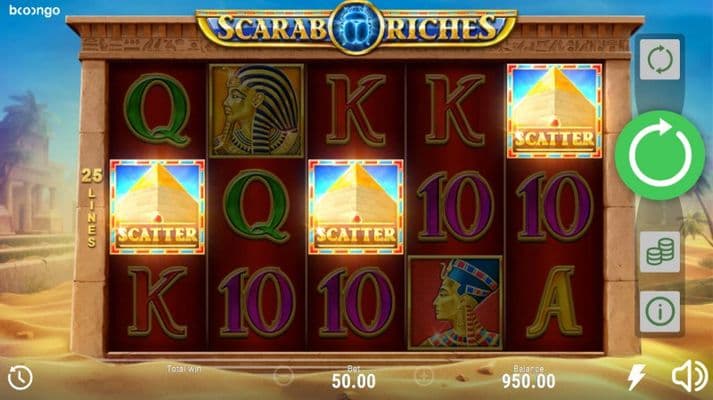
Task: Click the Scatter pyramid on the first reel
Action: pos(157,207)
